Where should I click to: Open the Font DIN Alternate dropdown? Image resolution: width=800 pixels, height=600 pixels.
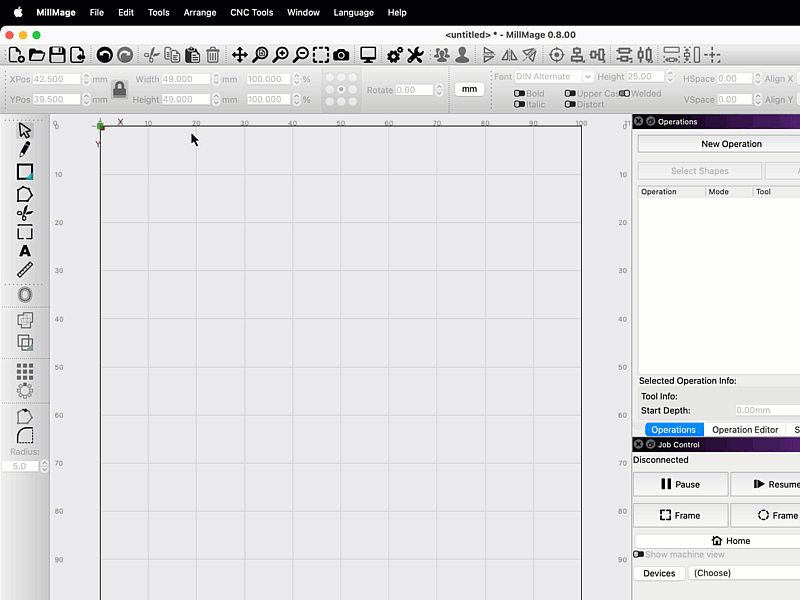[x=554, y=77]
